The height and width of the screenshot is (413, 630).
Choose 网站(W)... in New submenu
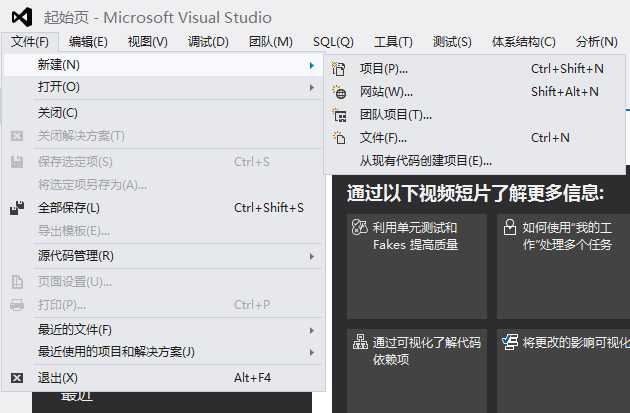click(476, 92)
